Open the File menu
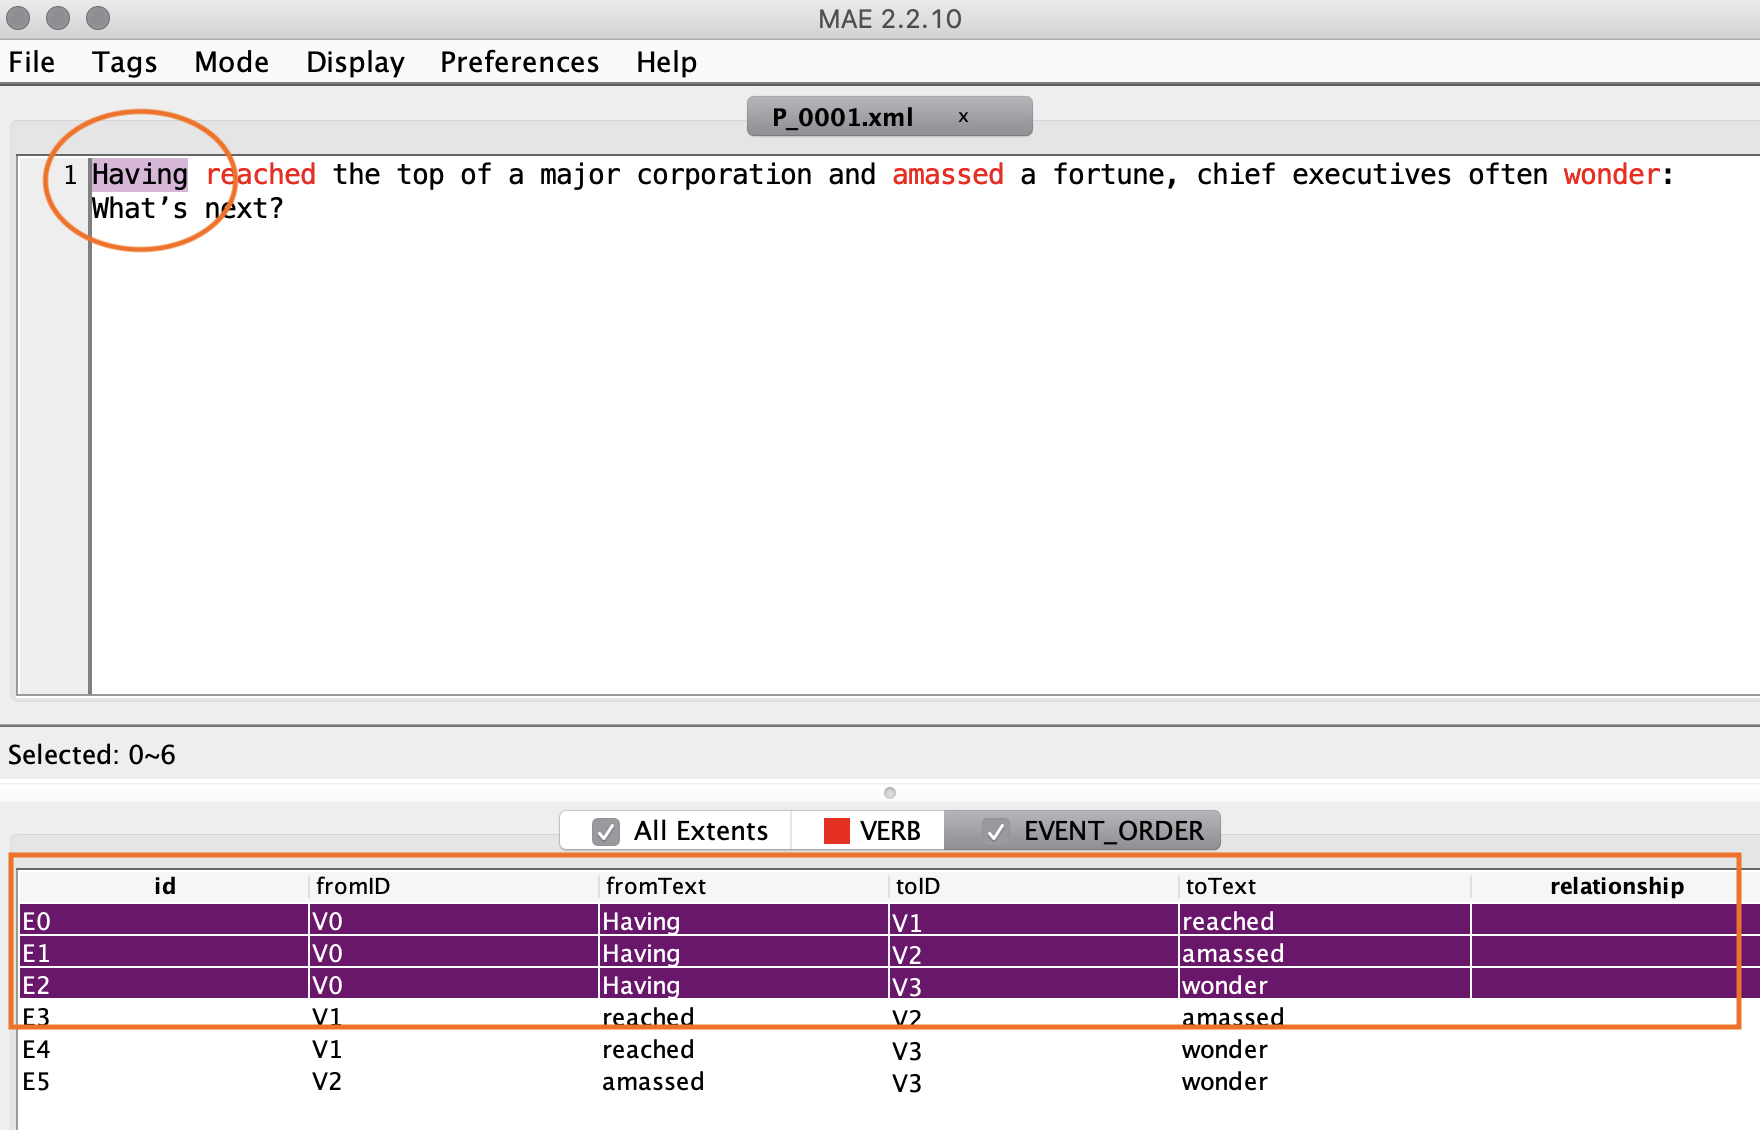The image size is (1760, 1130). pos(31,62)
